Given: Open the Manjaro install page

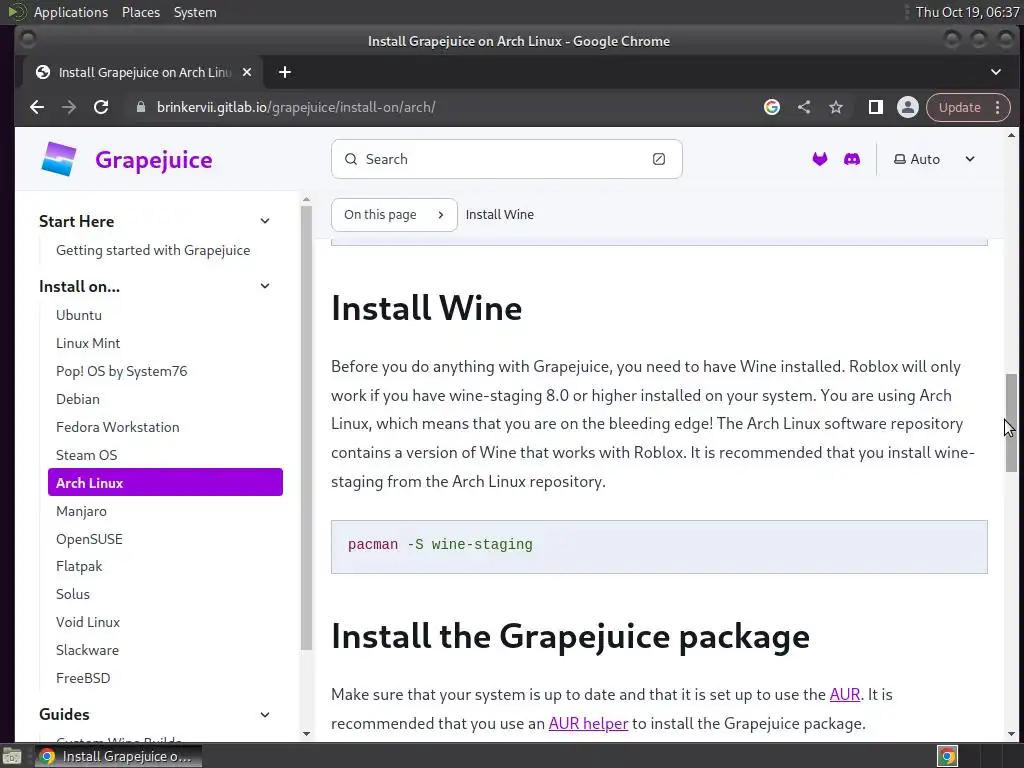Looking at the screenshot, I should (81, 511).
